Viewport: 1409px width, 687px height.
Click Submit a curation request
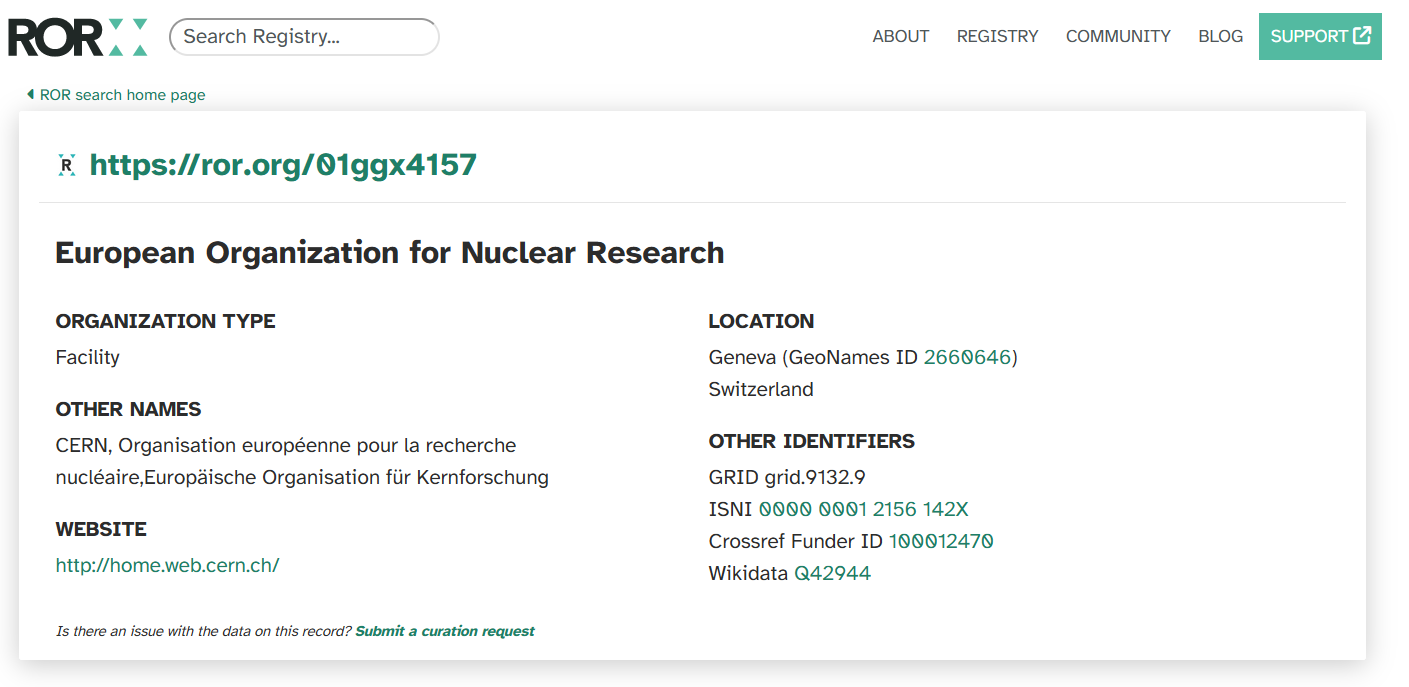444,631
